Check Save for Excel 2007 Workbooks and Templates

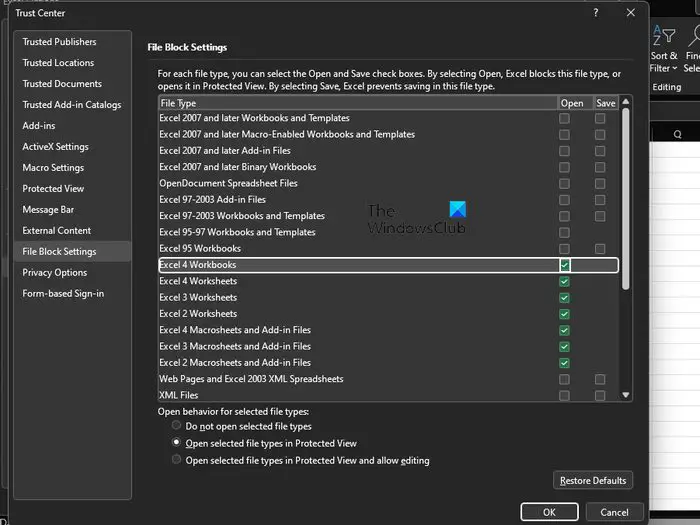pyautogui.click(x=600, y=118)
